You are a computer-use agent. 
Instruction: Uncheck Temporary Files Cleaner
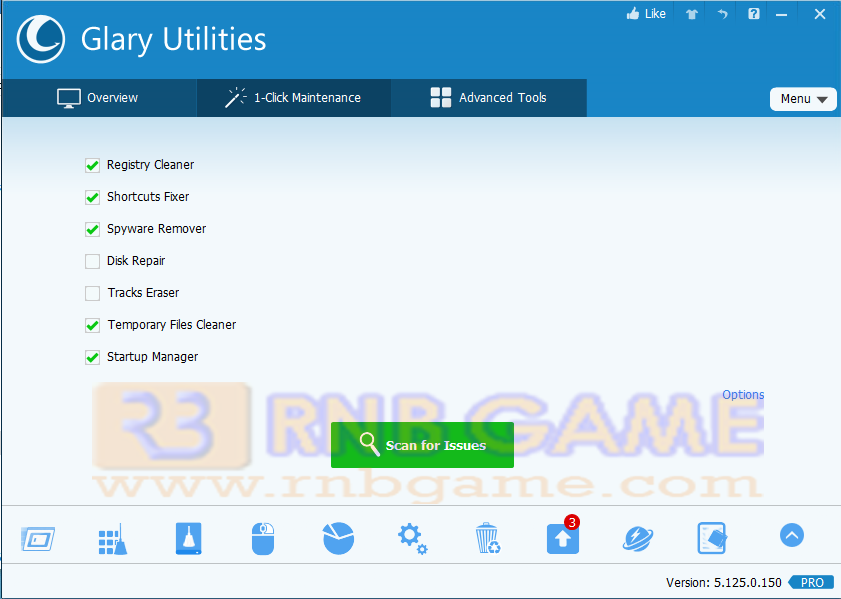(x=92, y=326)
